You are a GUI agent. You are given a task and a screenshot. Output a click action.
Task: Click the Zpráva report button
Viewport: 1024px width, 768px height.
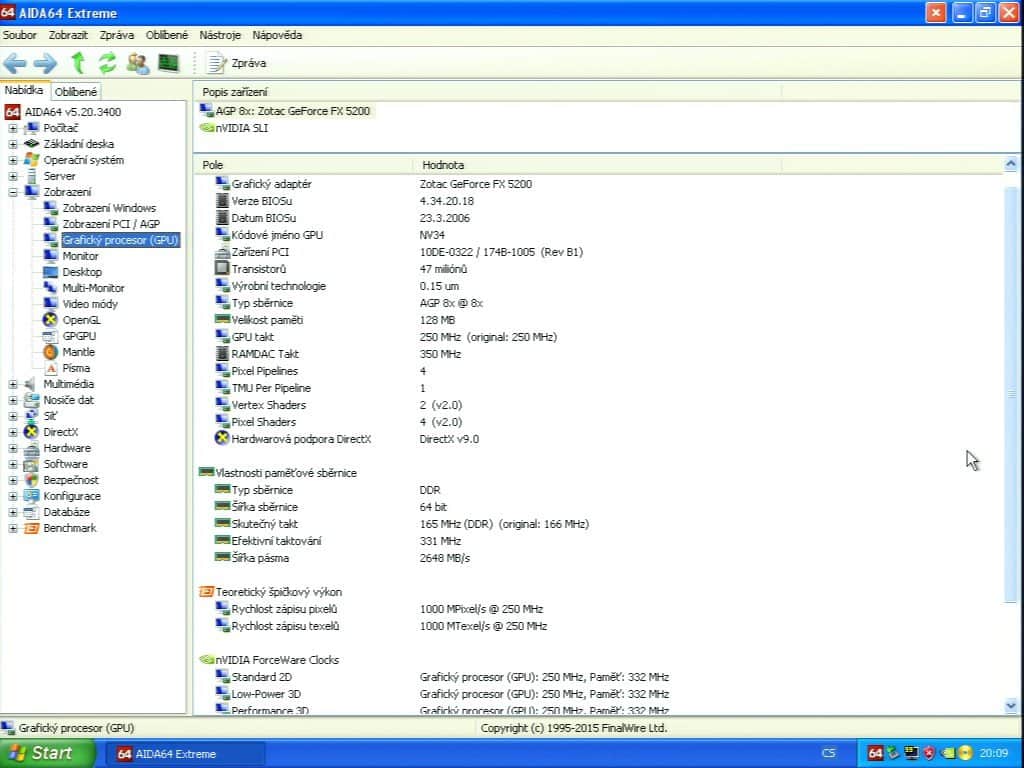[x=236, y=63]
